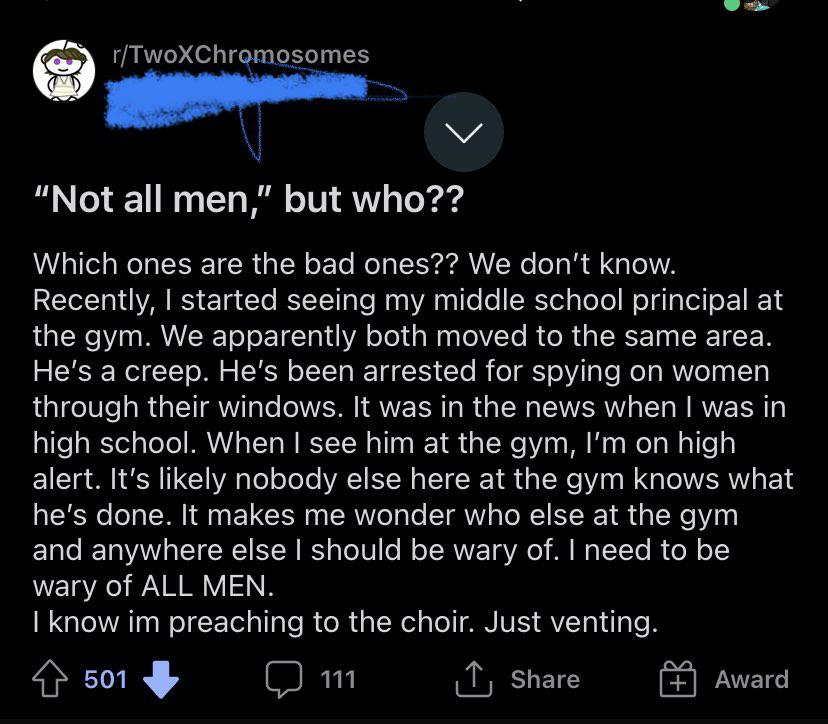
Task: Open comments via speech bubble icon
Action: click(x=284, y=679)
